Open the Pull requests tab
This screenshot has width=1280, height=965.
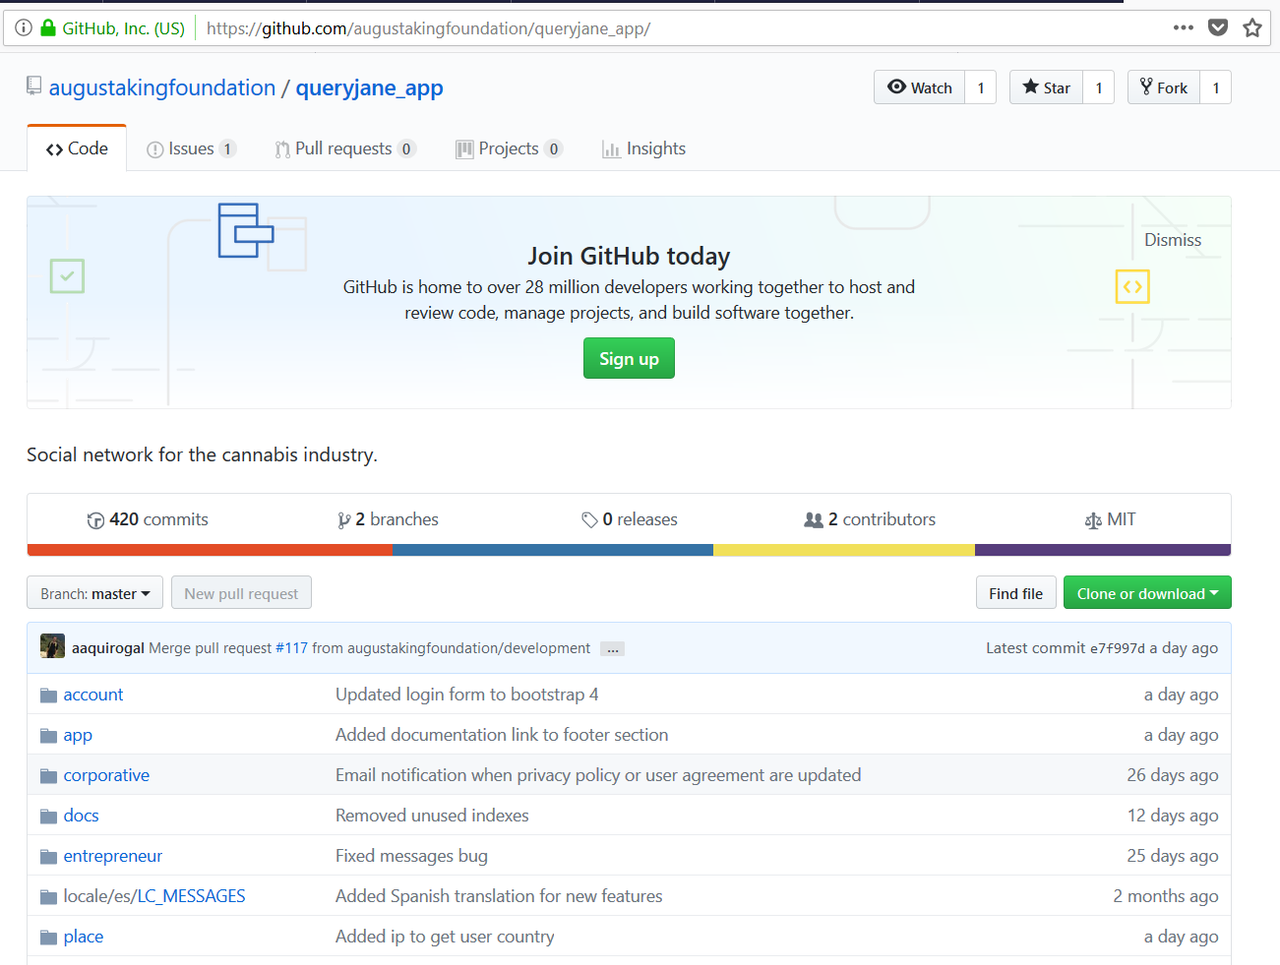345,148
